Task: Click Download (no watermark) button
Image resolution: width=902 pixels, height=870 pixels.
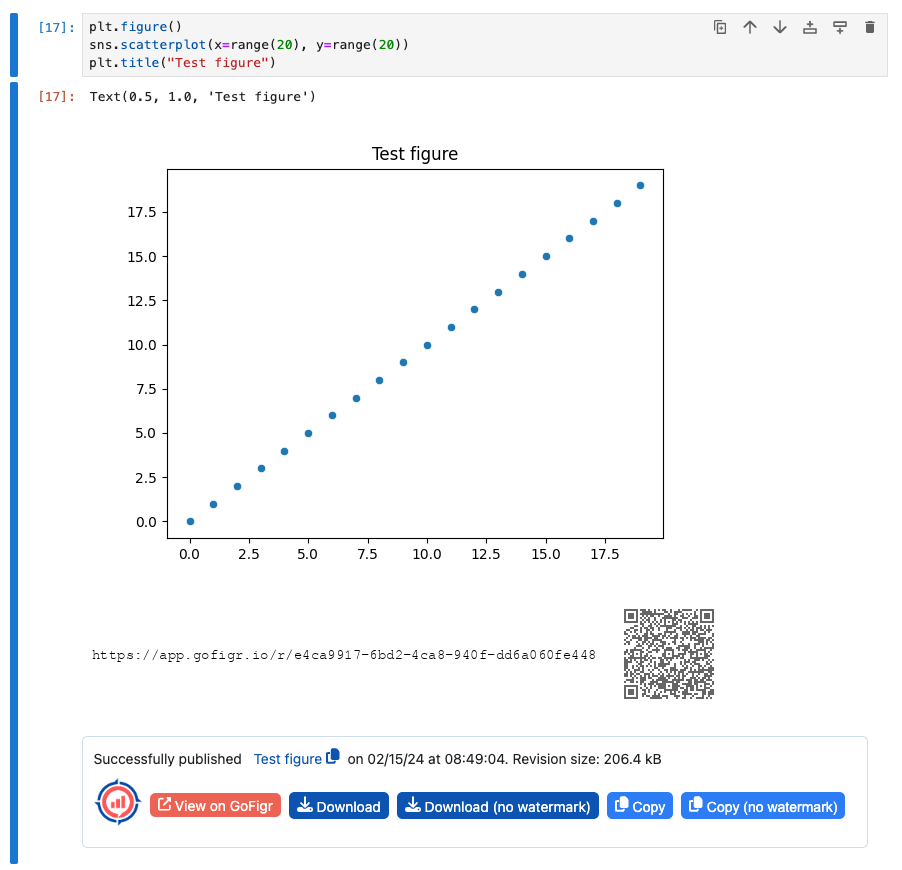Action: [498, 806]
